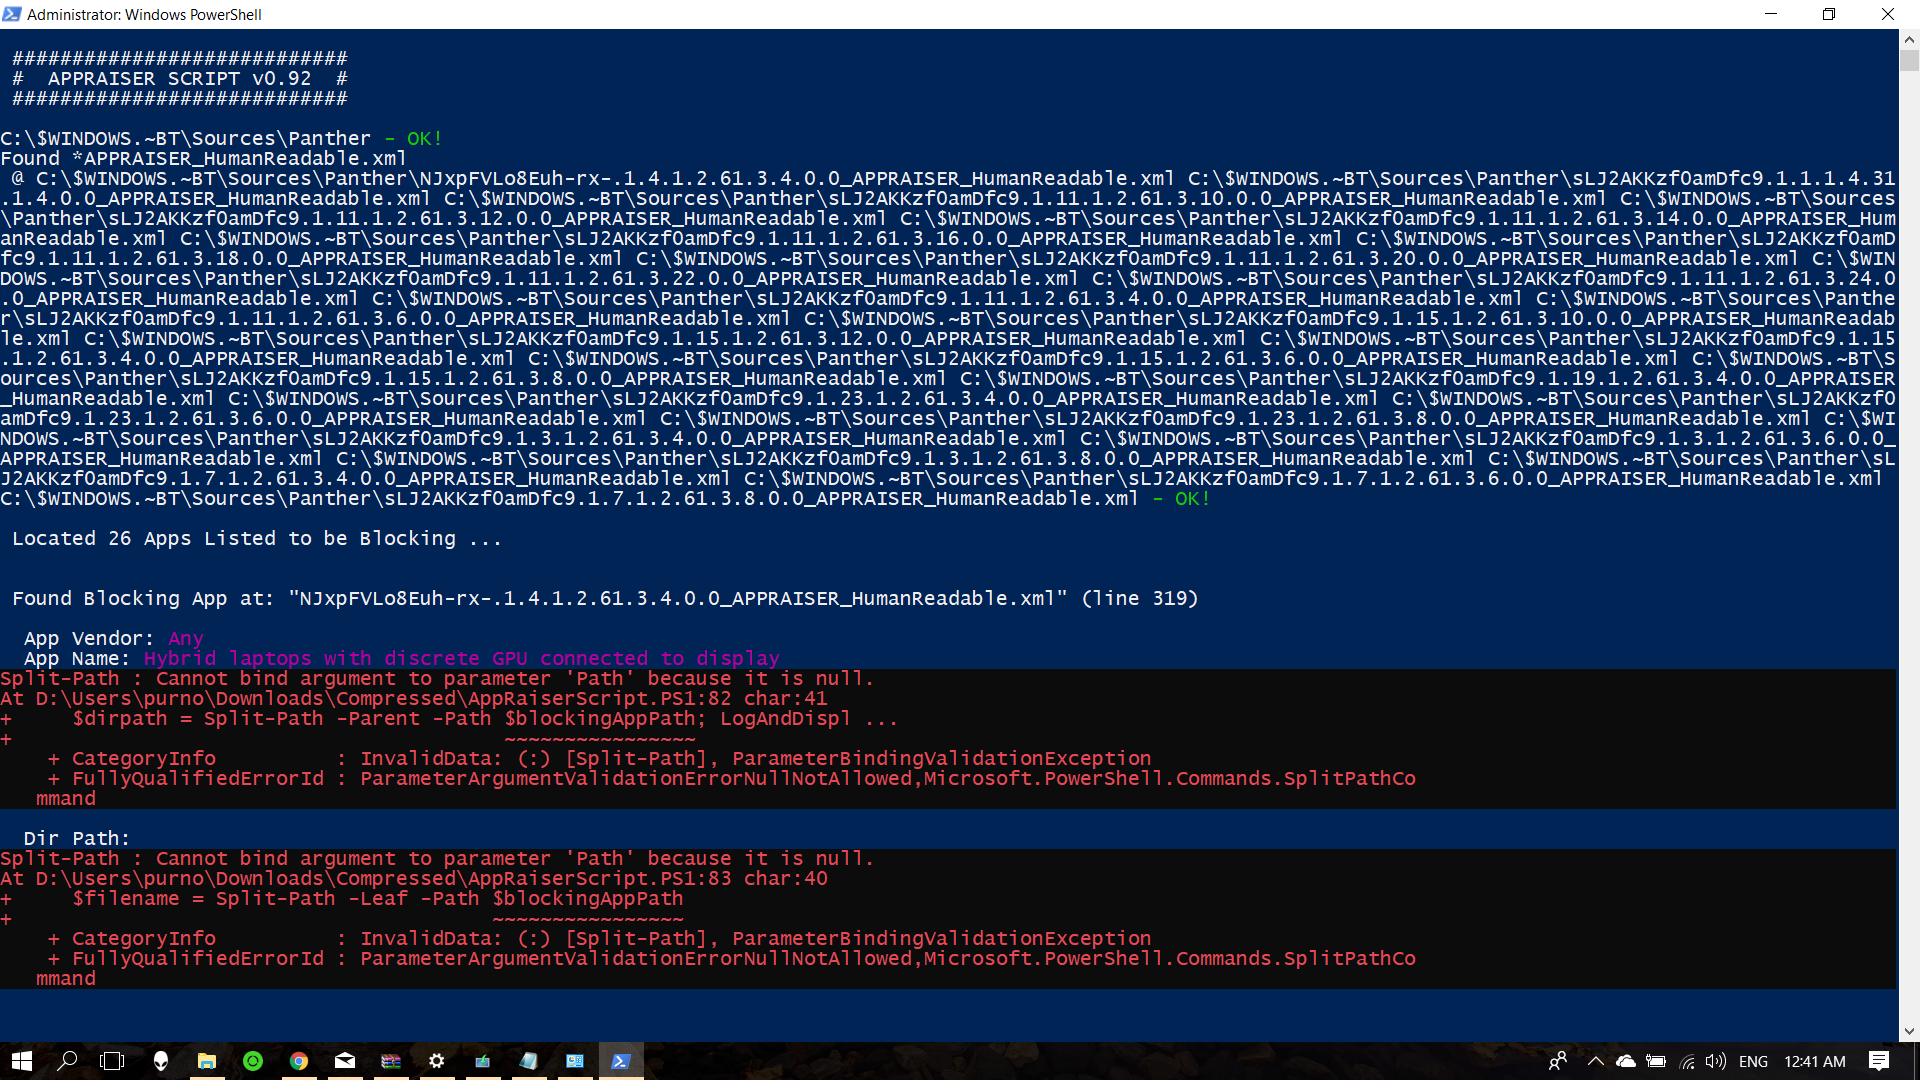Click PowerShell icon in window title bar
Viewport: 1920px width, 1080px height.
pos(12,14)
